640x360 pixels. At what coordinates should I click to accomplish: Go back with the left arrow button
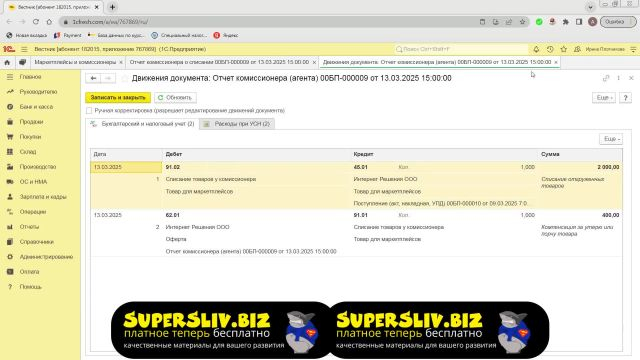93,78
